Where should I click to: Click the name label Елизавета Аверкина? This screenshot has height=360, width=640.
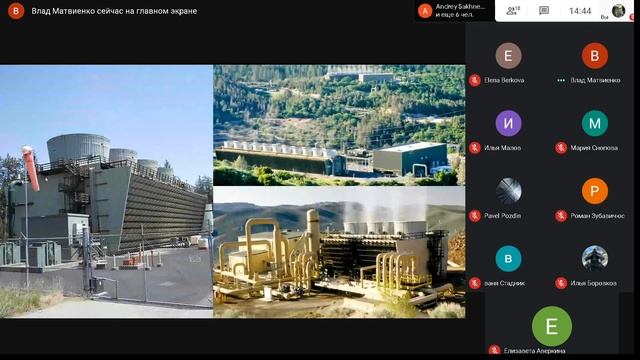tap(535, 351)
